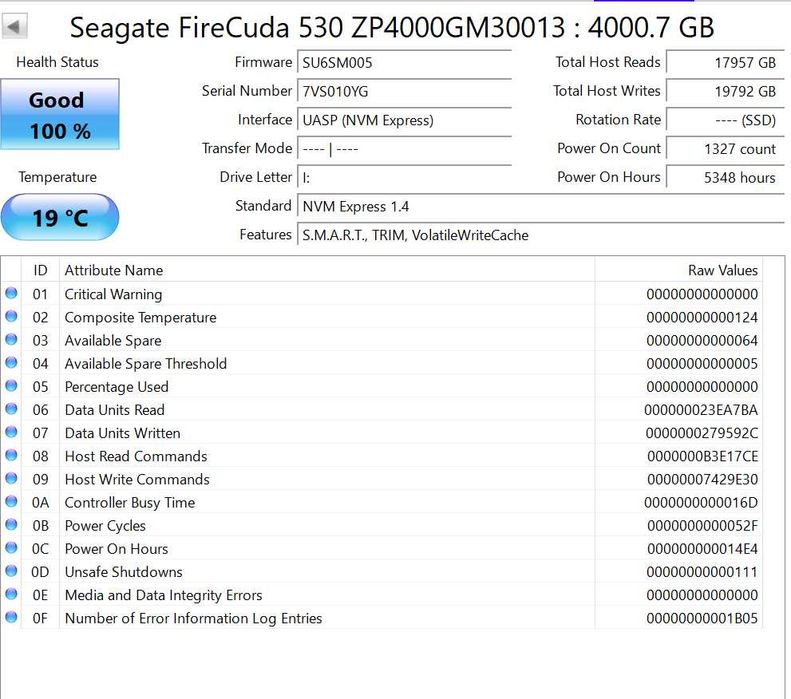Click the Power On Hours value 5348 hours
Image resolution: width=791 pixels, height=699 pixels.
[725, 178]
